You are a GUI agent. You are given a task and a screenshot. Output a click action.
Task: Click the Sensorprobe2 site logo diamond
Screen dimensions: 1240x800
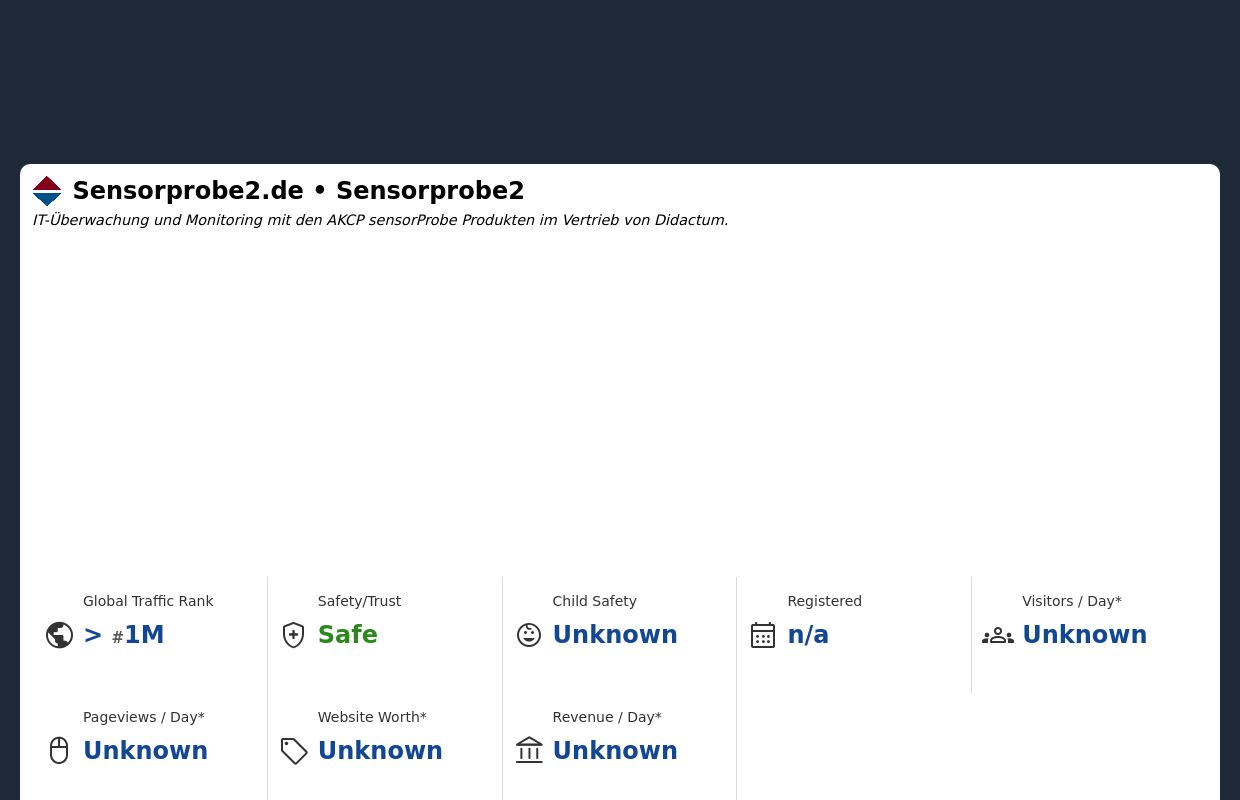47,191
